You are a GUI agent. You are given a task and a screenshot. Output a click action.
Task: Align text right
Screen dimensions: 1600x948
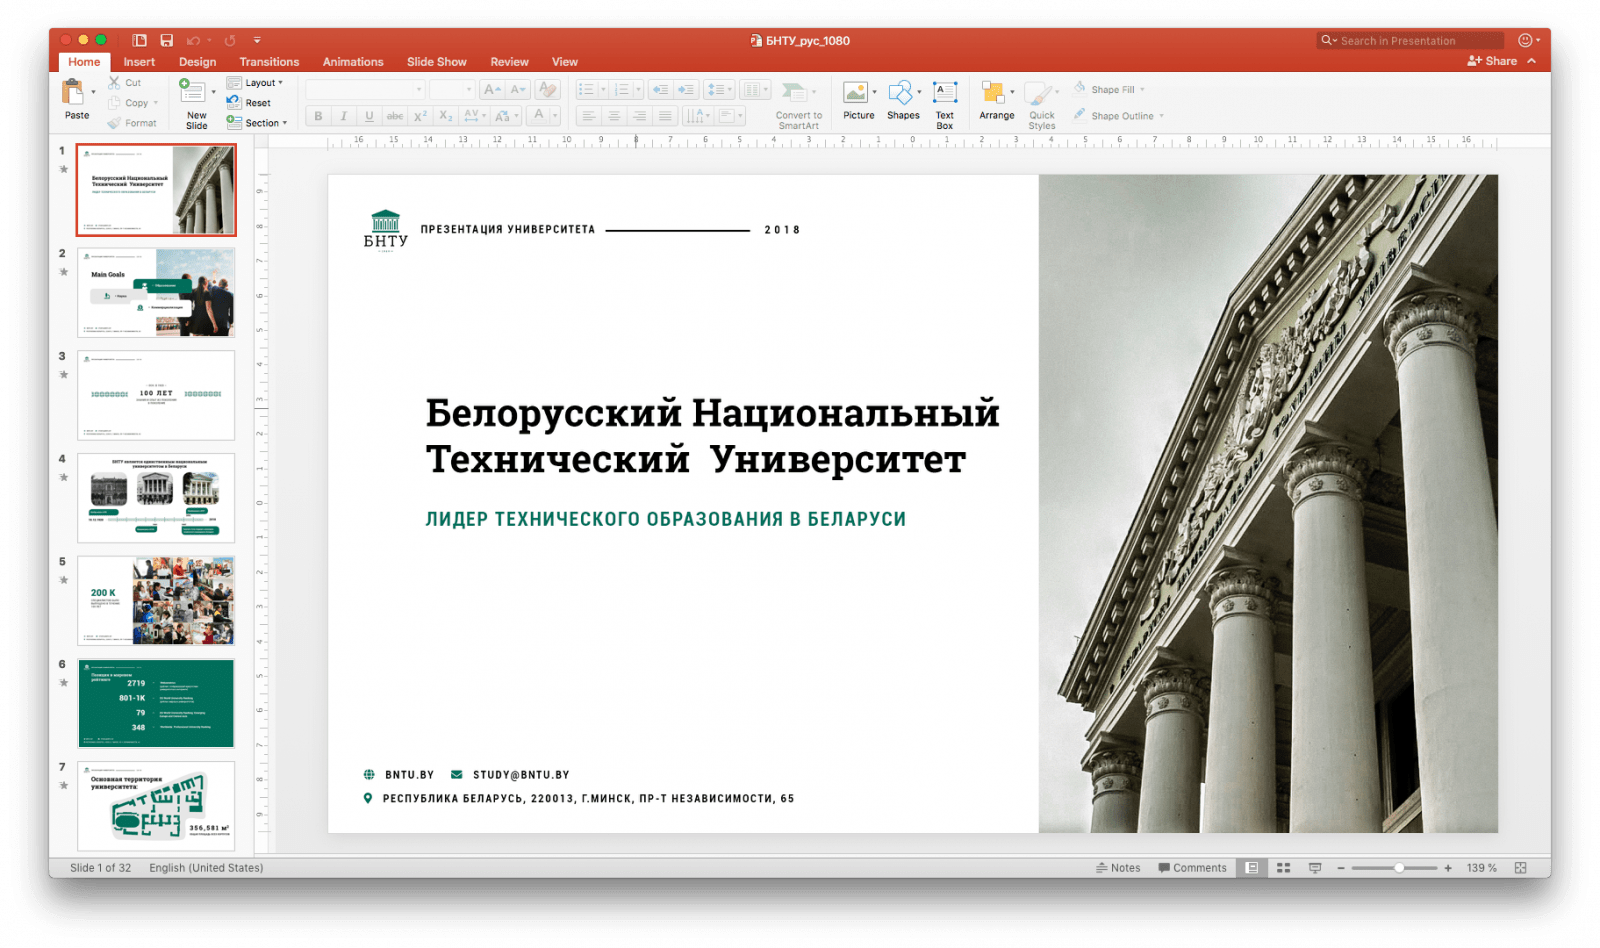coord(639,116)
